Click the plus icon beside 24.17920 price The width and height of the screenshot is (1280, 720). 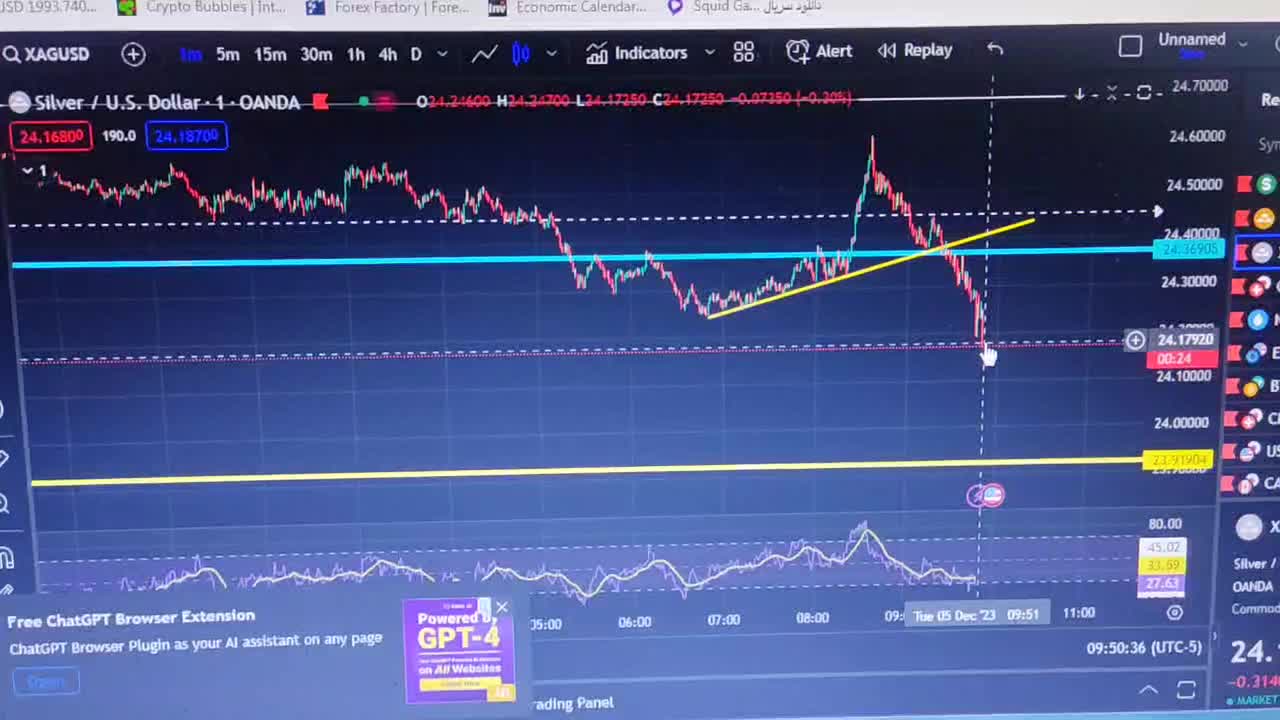click(x=1136, y=341)
